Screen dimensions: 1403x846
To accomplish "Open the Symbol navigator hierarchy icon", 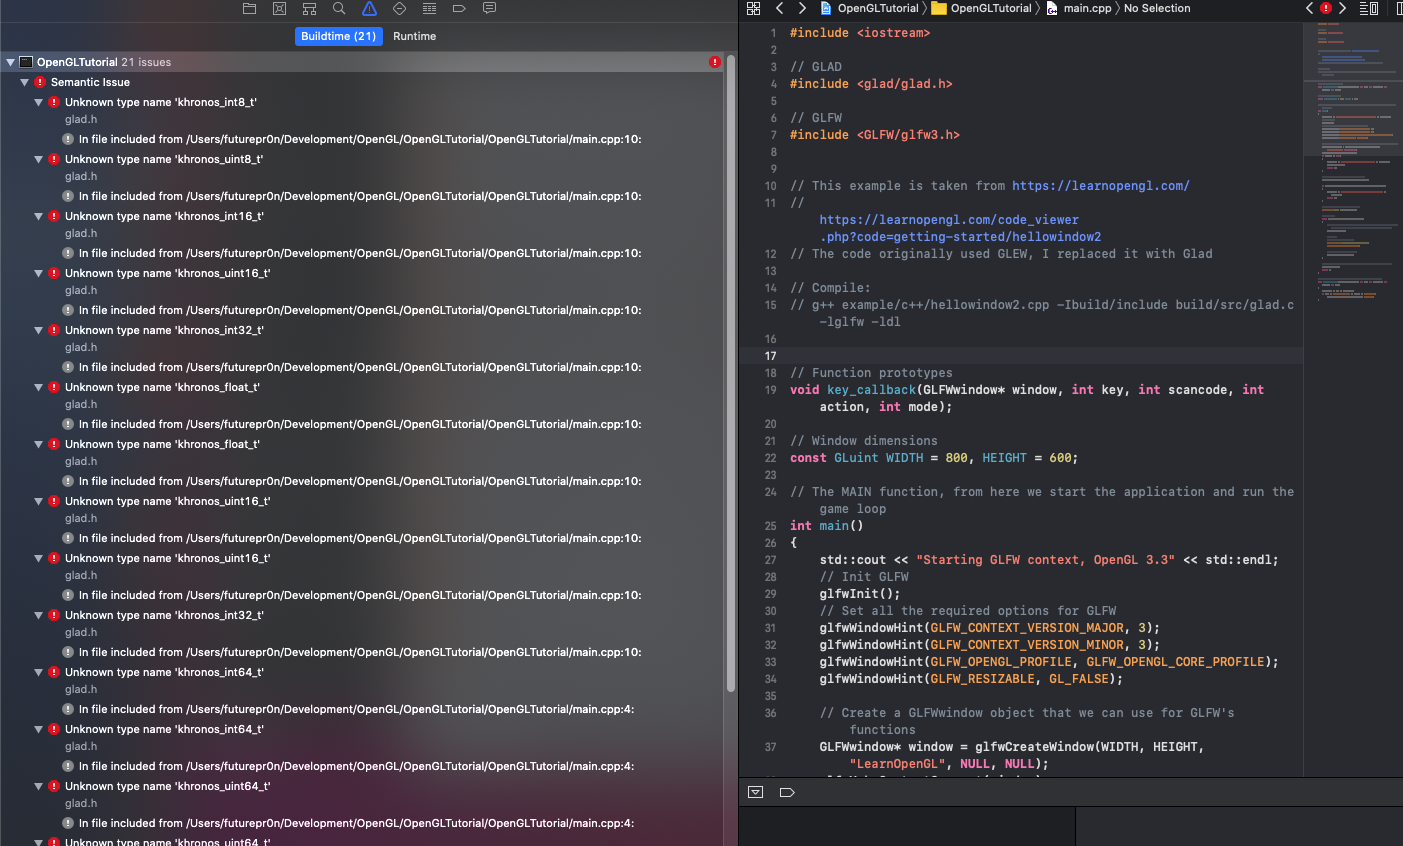I will pos(310,8).
